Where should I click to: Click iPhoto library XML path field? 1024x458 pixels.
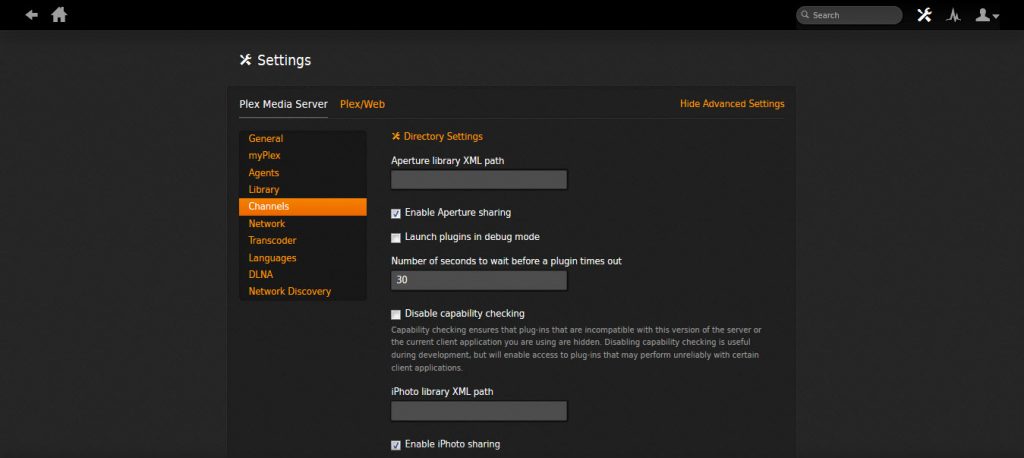coord(479,411)
